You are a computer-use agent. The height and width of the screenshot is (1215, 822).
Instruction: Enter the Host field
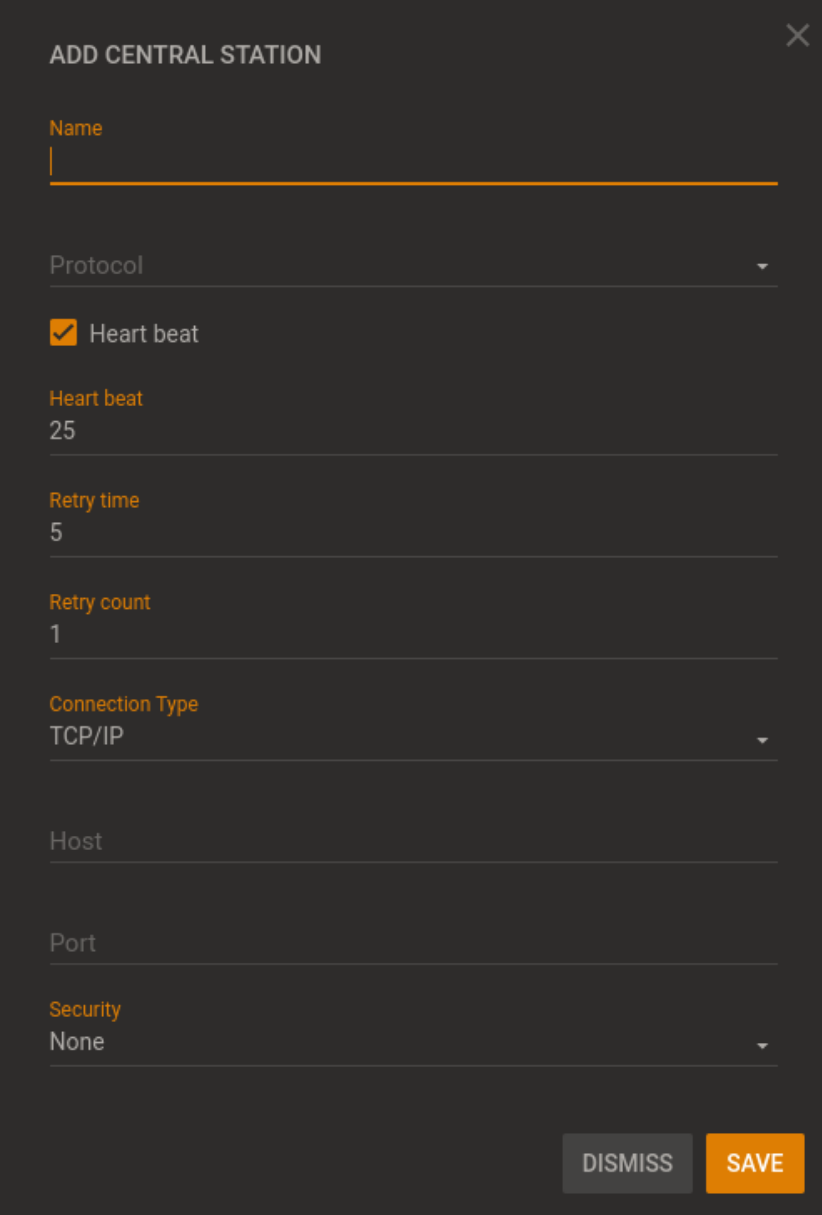point(400,841)
